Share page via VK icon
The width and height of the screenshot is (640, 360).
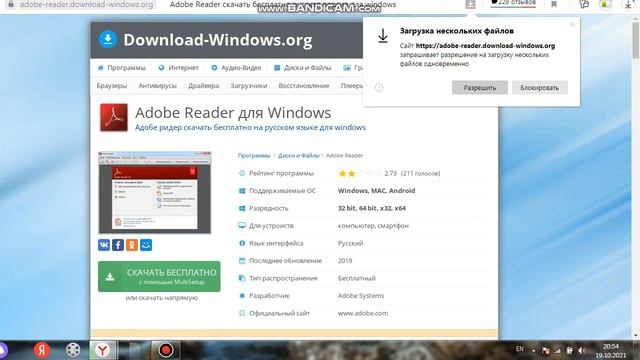104,245
